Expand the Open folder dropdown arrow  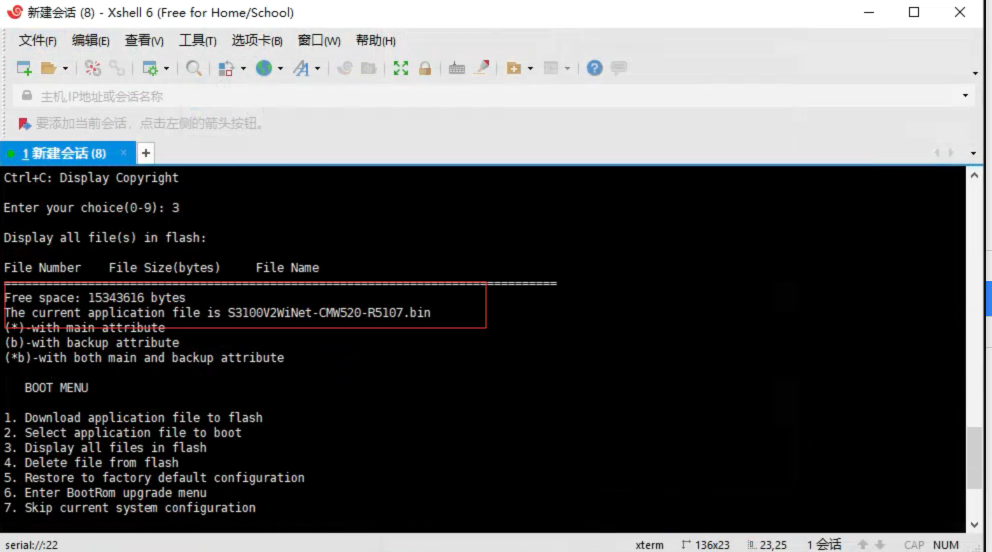[x=65, y=68]
